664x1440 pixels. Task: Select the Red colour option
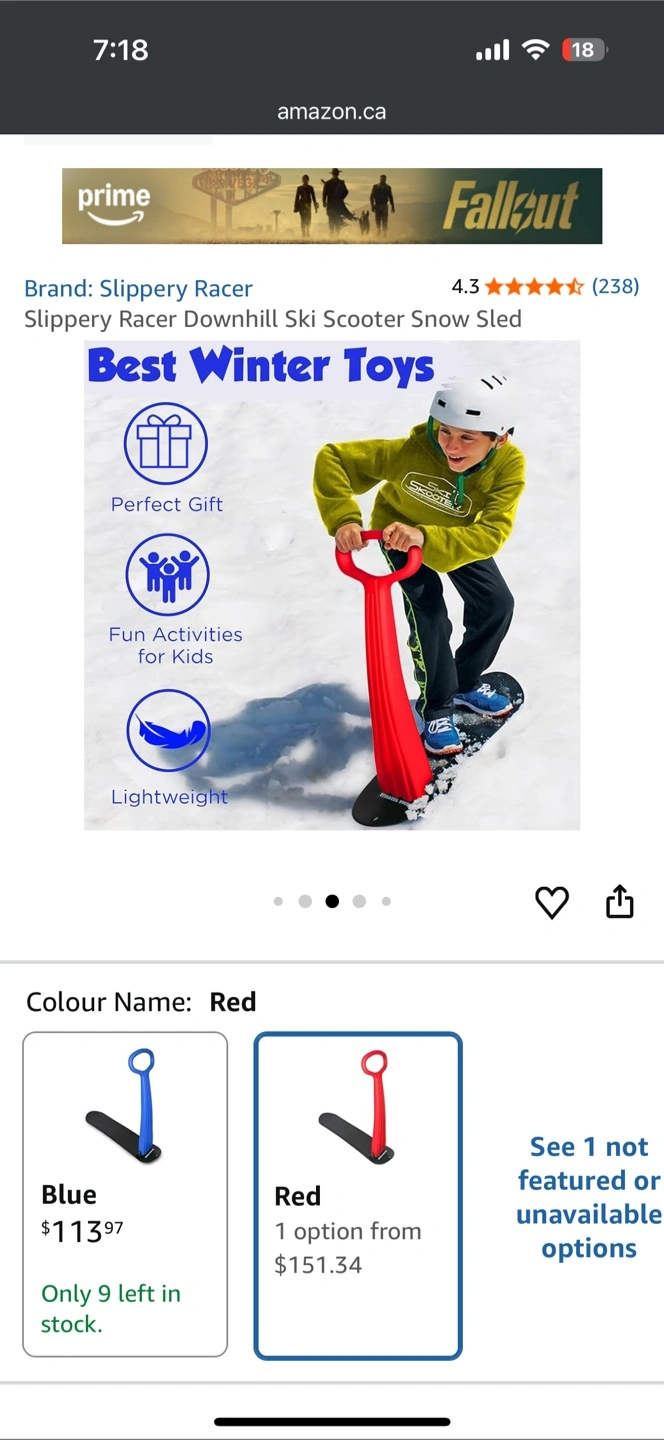(x=358, y=1196)
